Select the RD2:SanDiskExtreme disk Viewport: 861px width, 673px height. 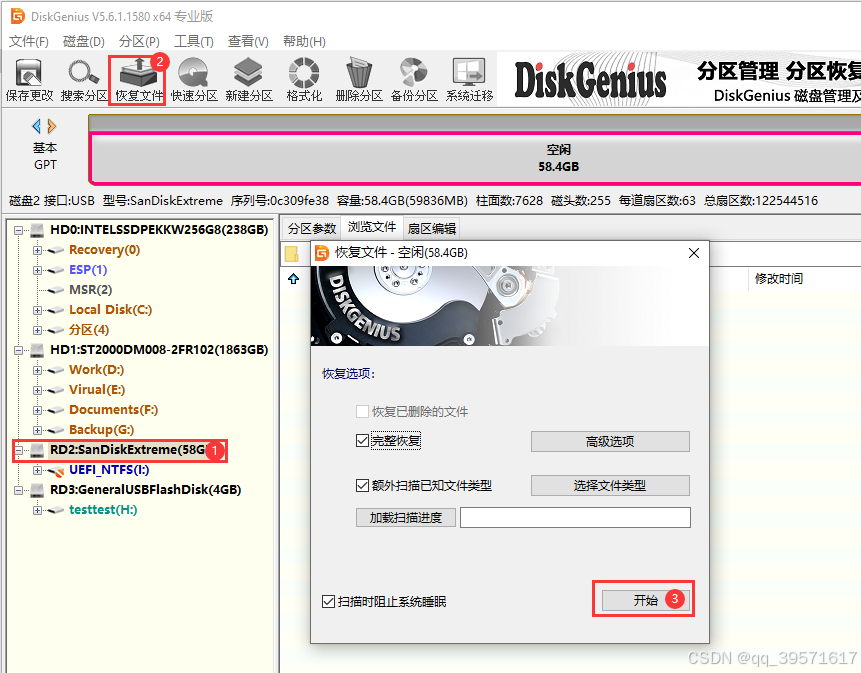127,450
